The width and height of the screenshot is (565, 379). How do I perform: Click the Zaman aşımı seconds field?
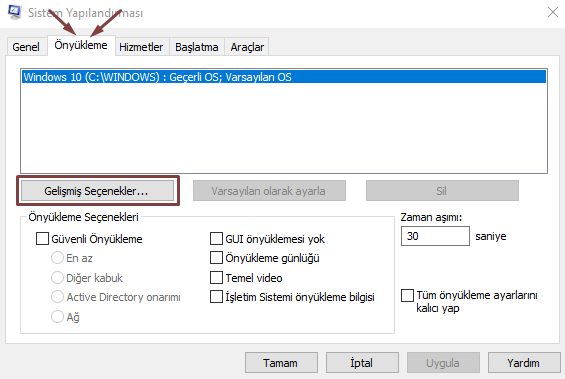[x=435, y=236]
